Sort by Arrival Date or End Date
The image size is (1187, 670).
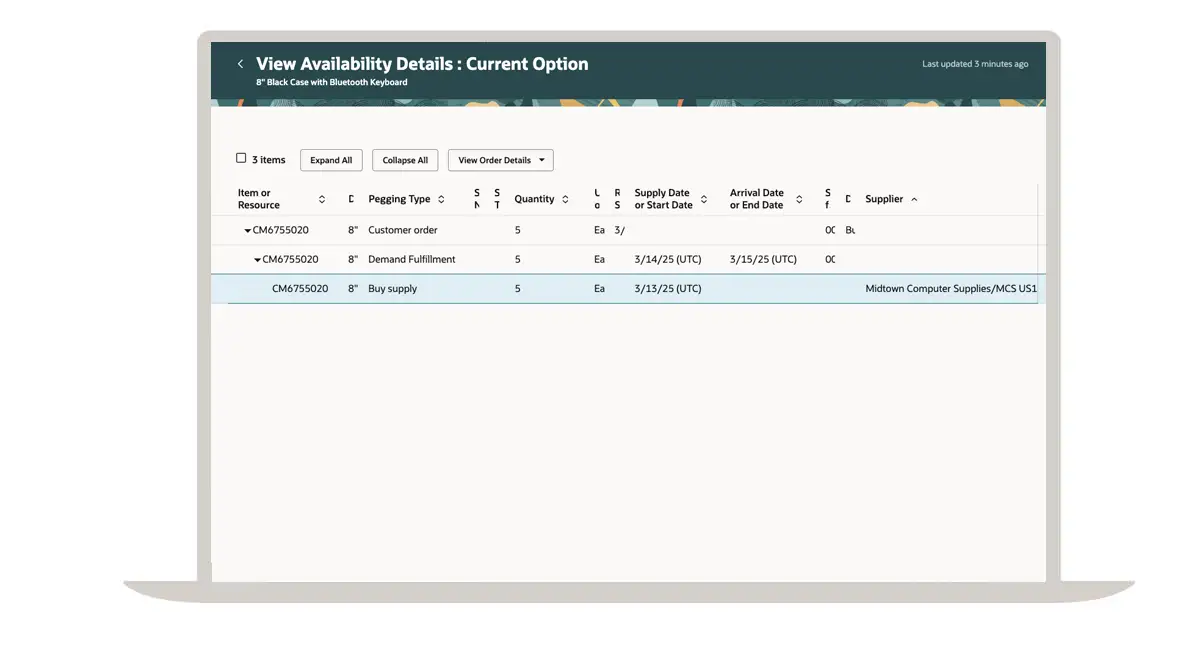[x=799, y=199]
